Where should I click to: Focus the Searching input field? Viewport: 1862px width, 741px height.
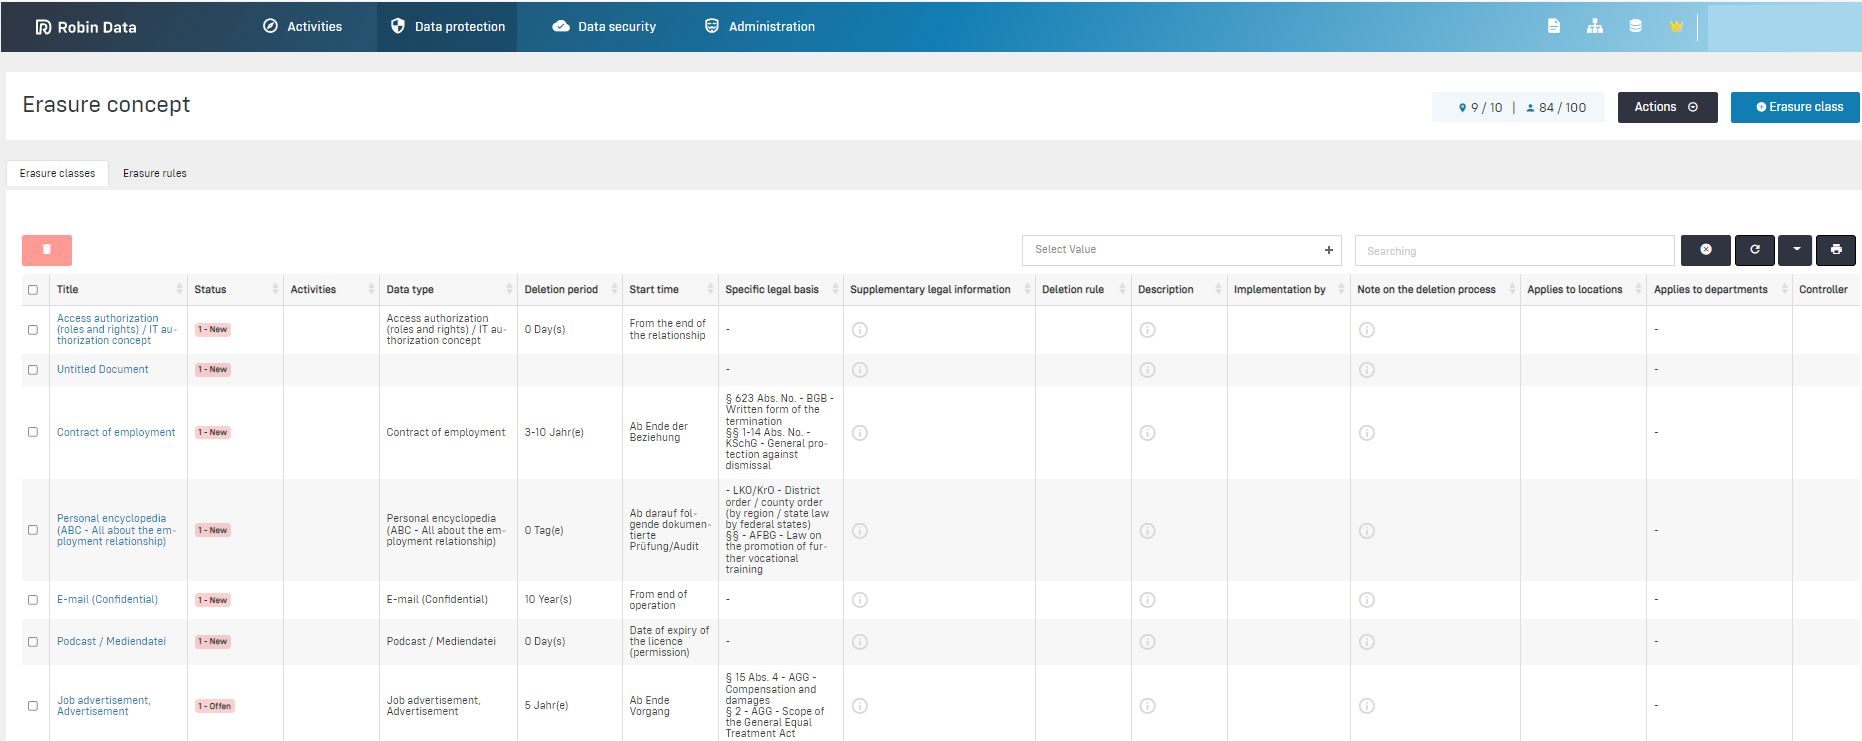1514,251
